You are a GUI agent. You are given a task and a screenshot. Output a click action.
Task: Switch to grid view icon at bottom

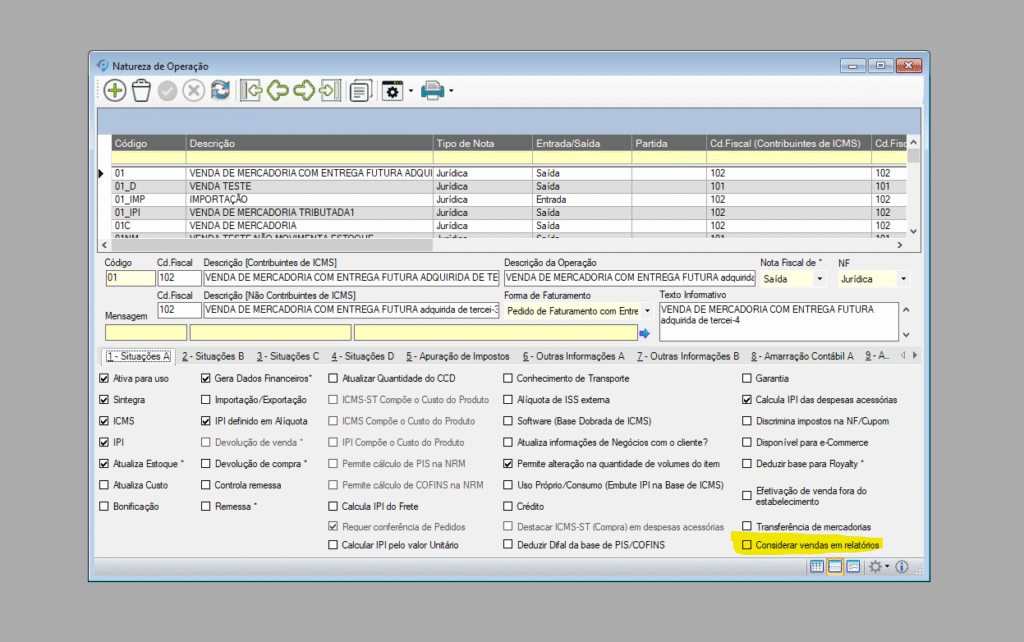point(817,567)
